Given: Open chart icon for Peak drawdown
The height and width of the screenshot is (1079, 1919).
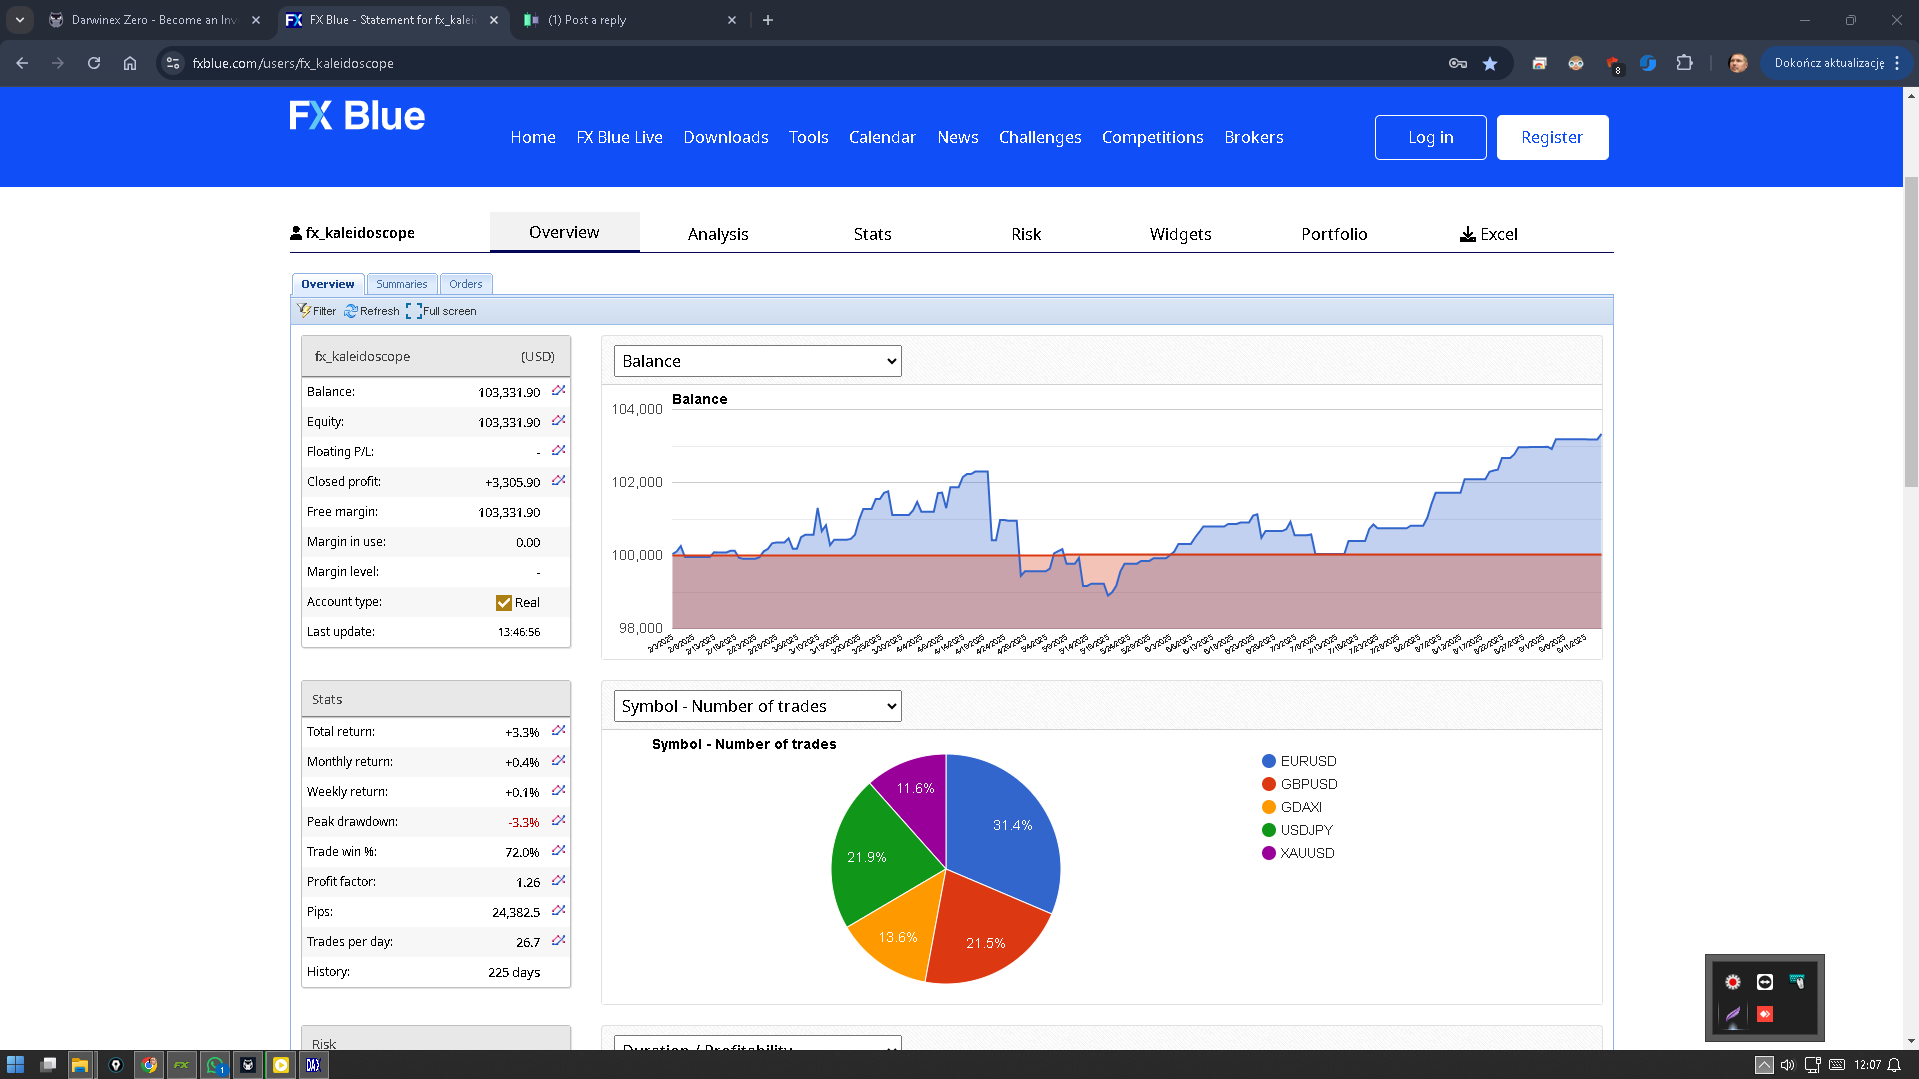Looking at the screenshot, I should point(558,821).
